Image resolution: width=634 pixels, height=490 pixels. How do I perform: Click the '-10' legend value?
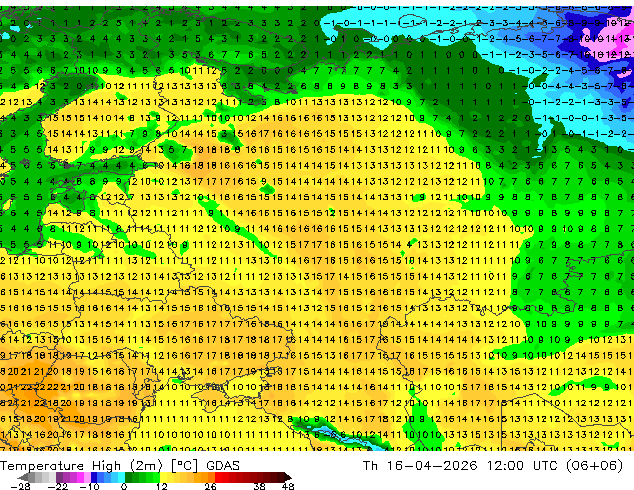[x=89, y=486]
